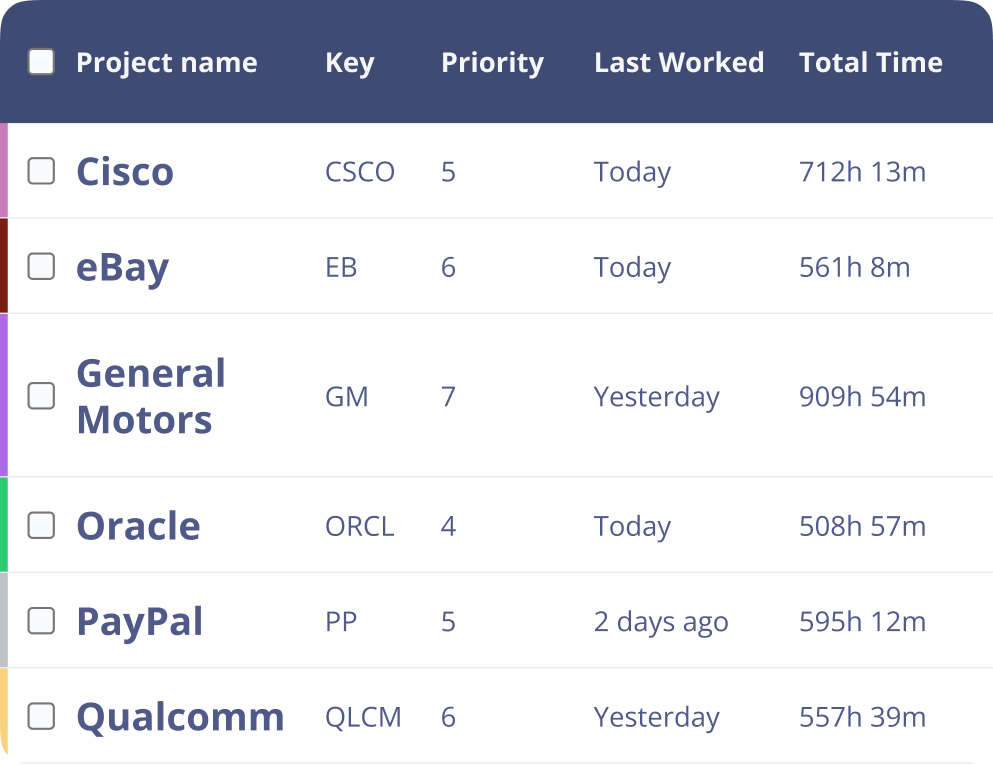Open the Qualcomm project link

pyautogui.click(x=180, y=717)
